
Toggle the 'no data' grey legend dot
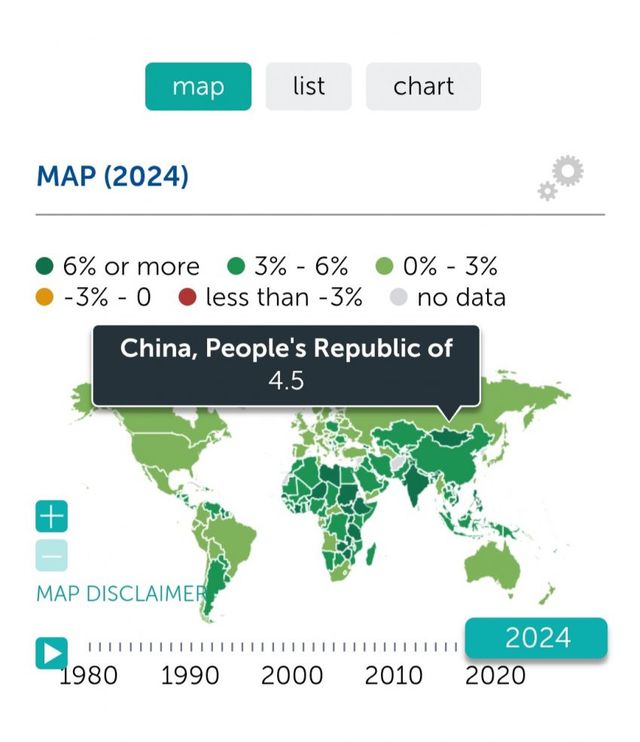pos(398,298)
